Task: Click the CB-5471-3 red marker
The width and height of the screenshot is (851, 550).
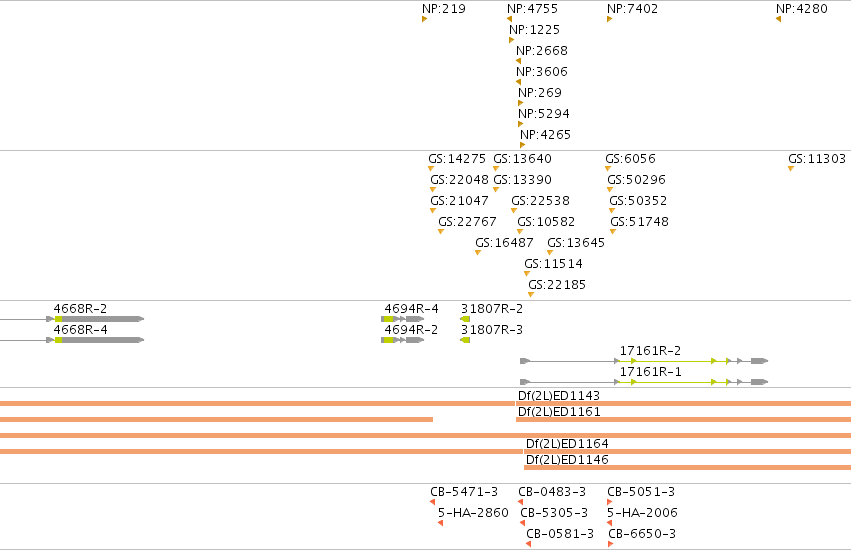Action: 433,502
